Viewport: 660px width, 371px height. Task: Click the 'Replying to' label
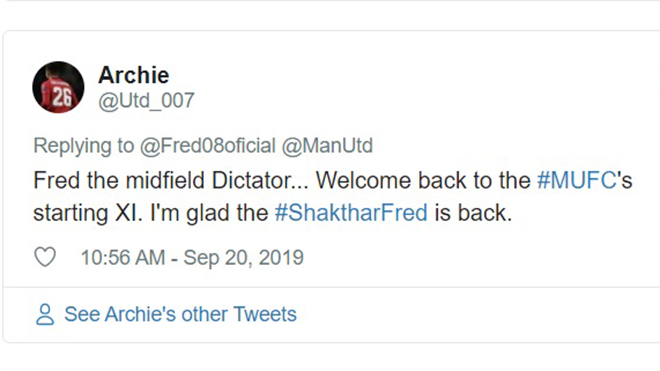pos(83,146)
